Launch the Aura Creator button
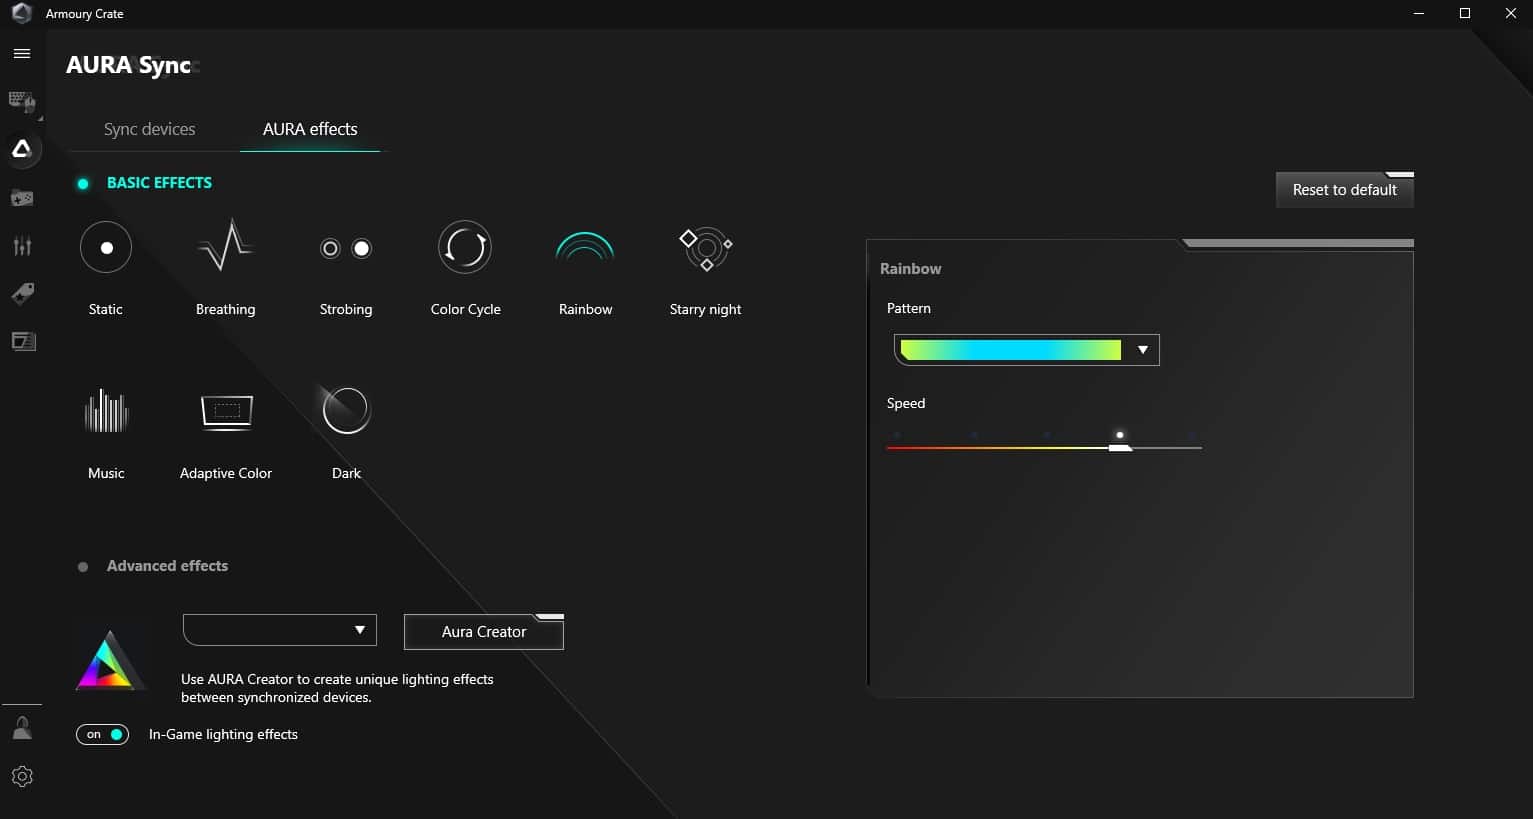The width and height of the screenshot is (1533, 819). point(484,632)
